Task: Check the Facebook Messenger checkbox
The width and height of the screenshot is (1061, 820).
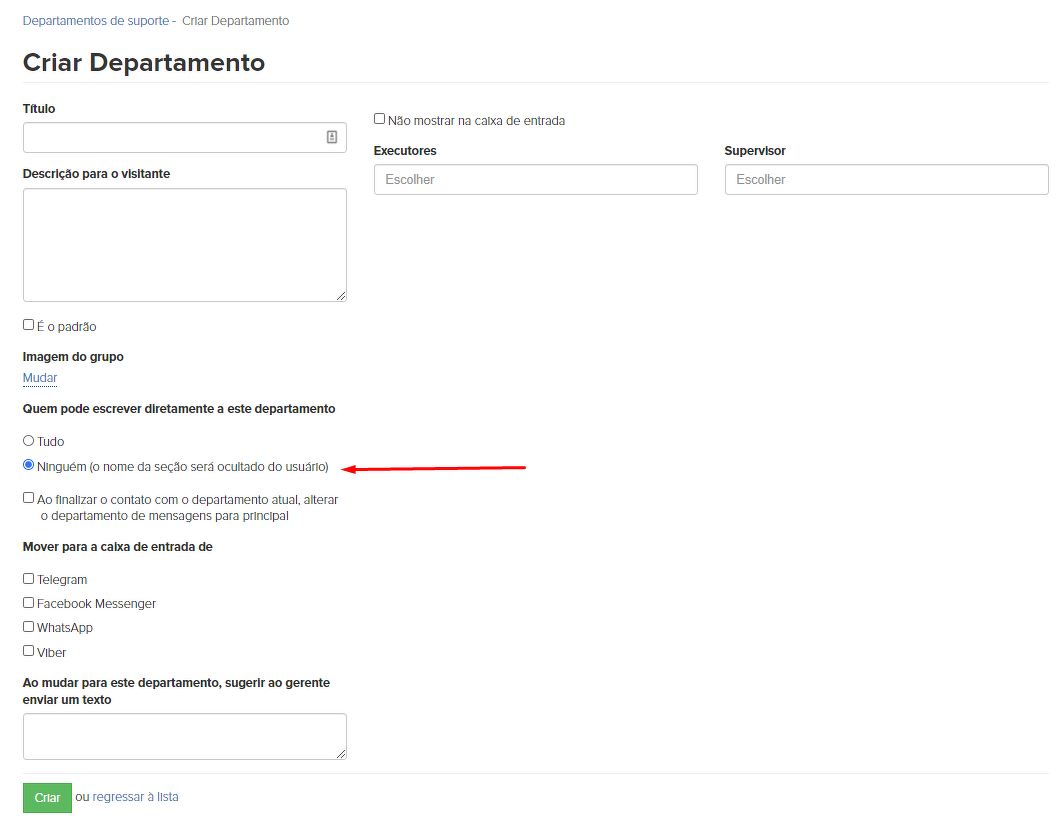Action: (x=29, y=602)
